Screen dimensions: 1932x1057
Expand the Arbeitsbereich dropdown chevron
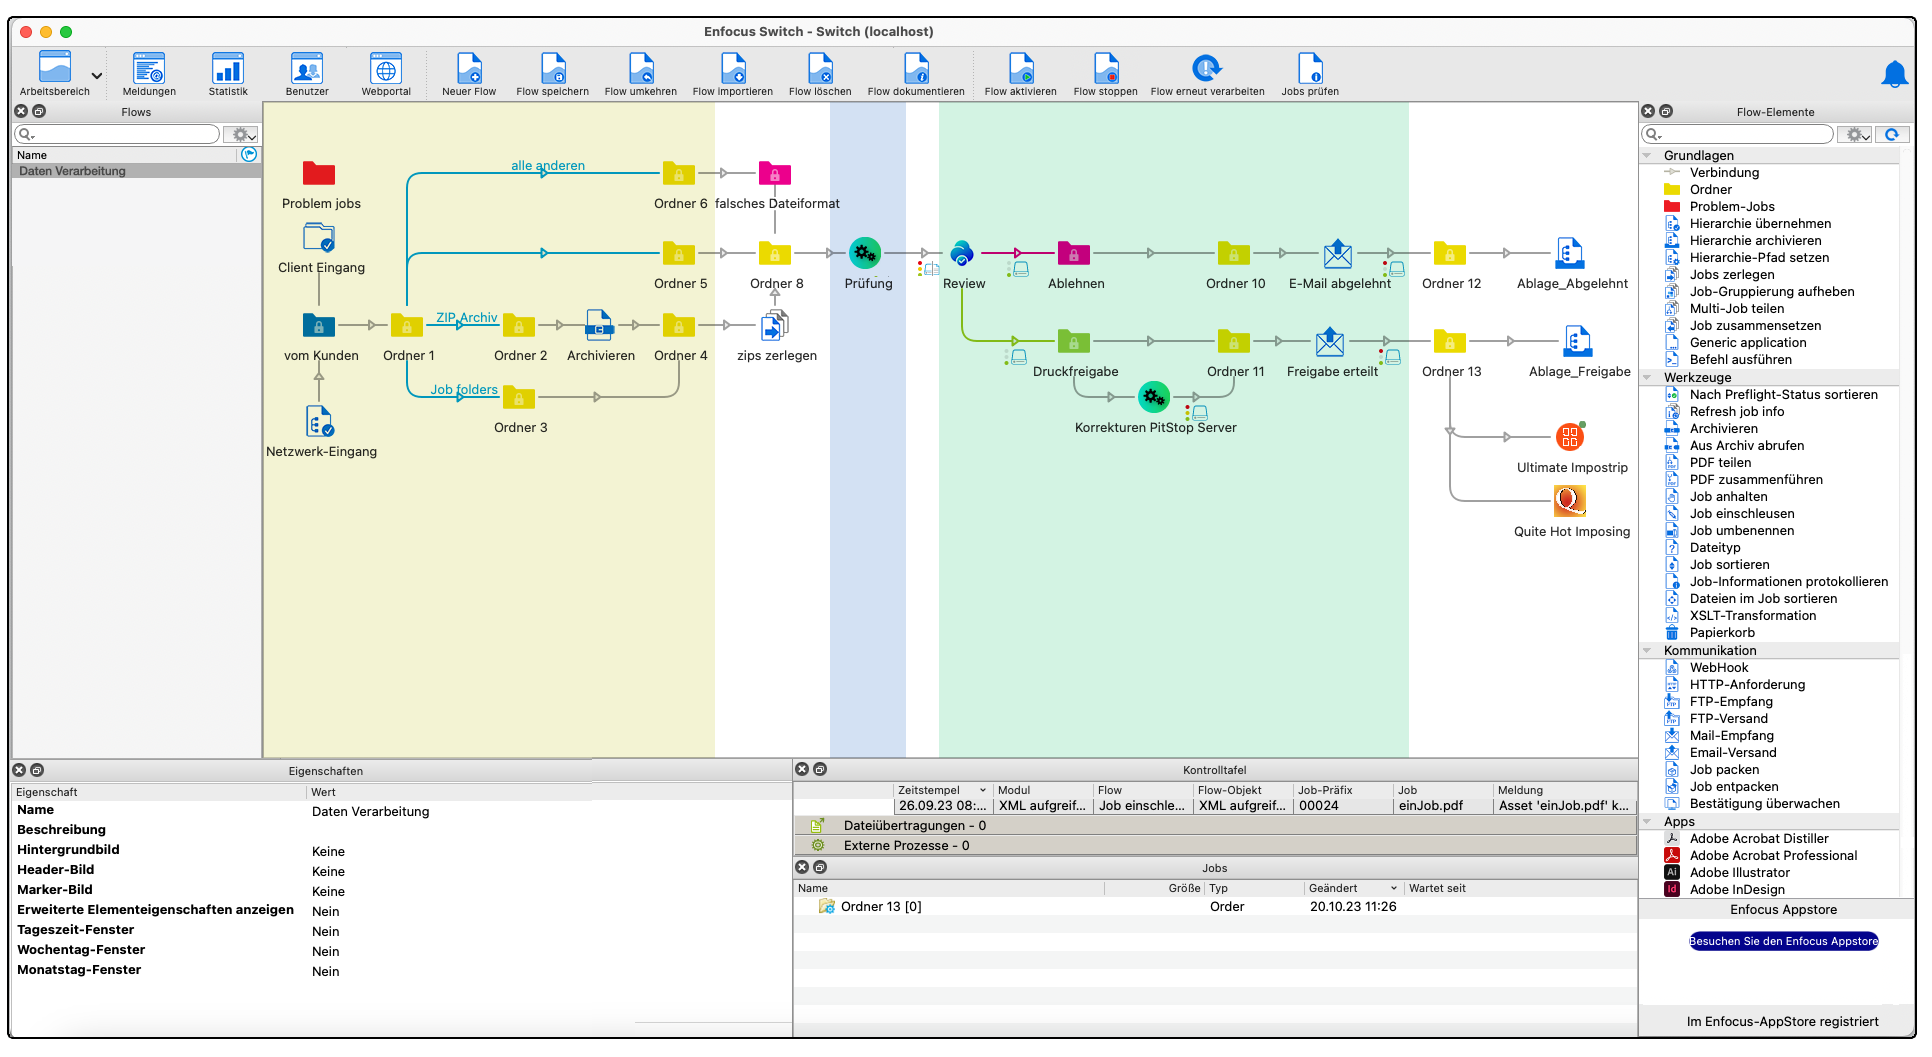pyautogui.click(x=96, y=74)
